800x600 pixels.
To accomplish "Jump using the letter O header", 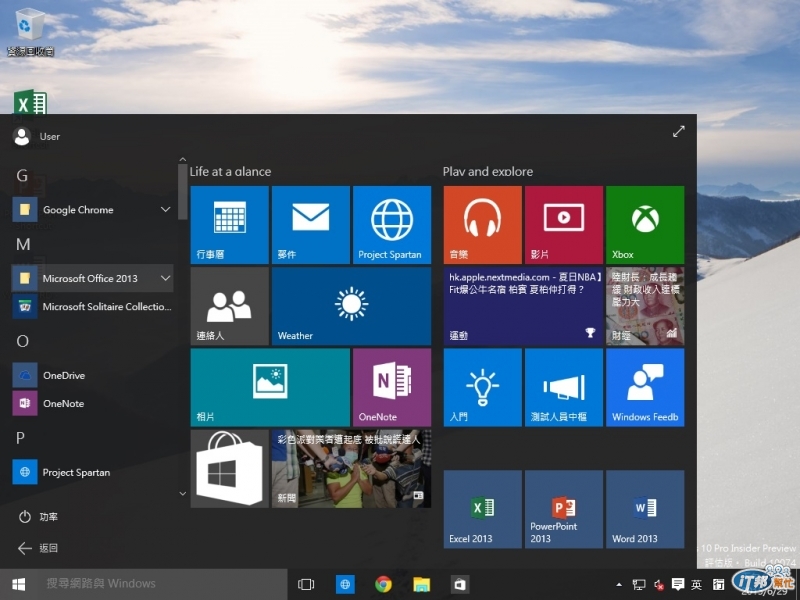I will point(22,341).
